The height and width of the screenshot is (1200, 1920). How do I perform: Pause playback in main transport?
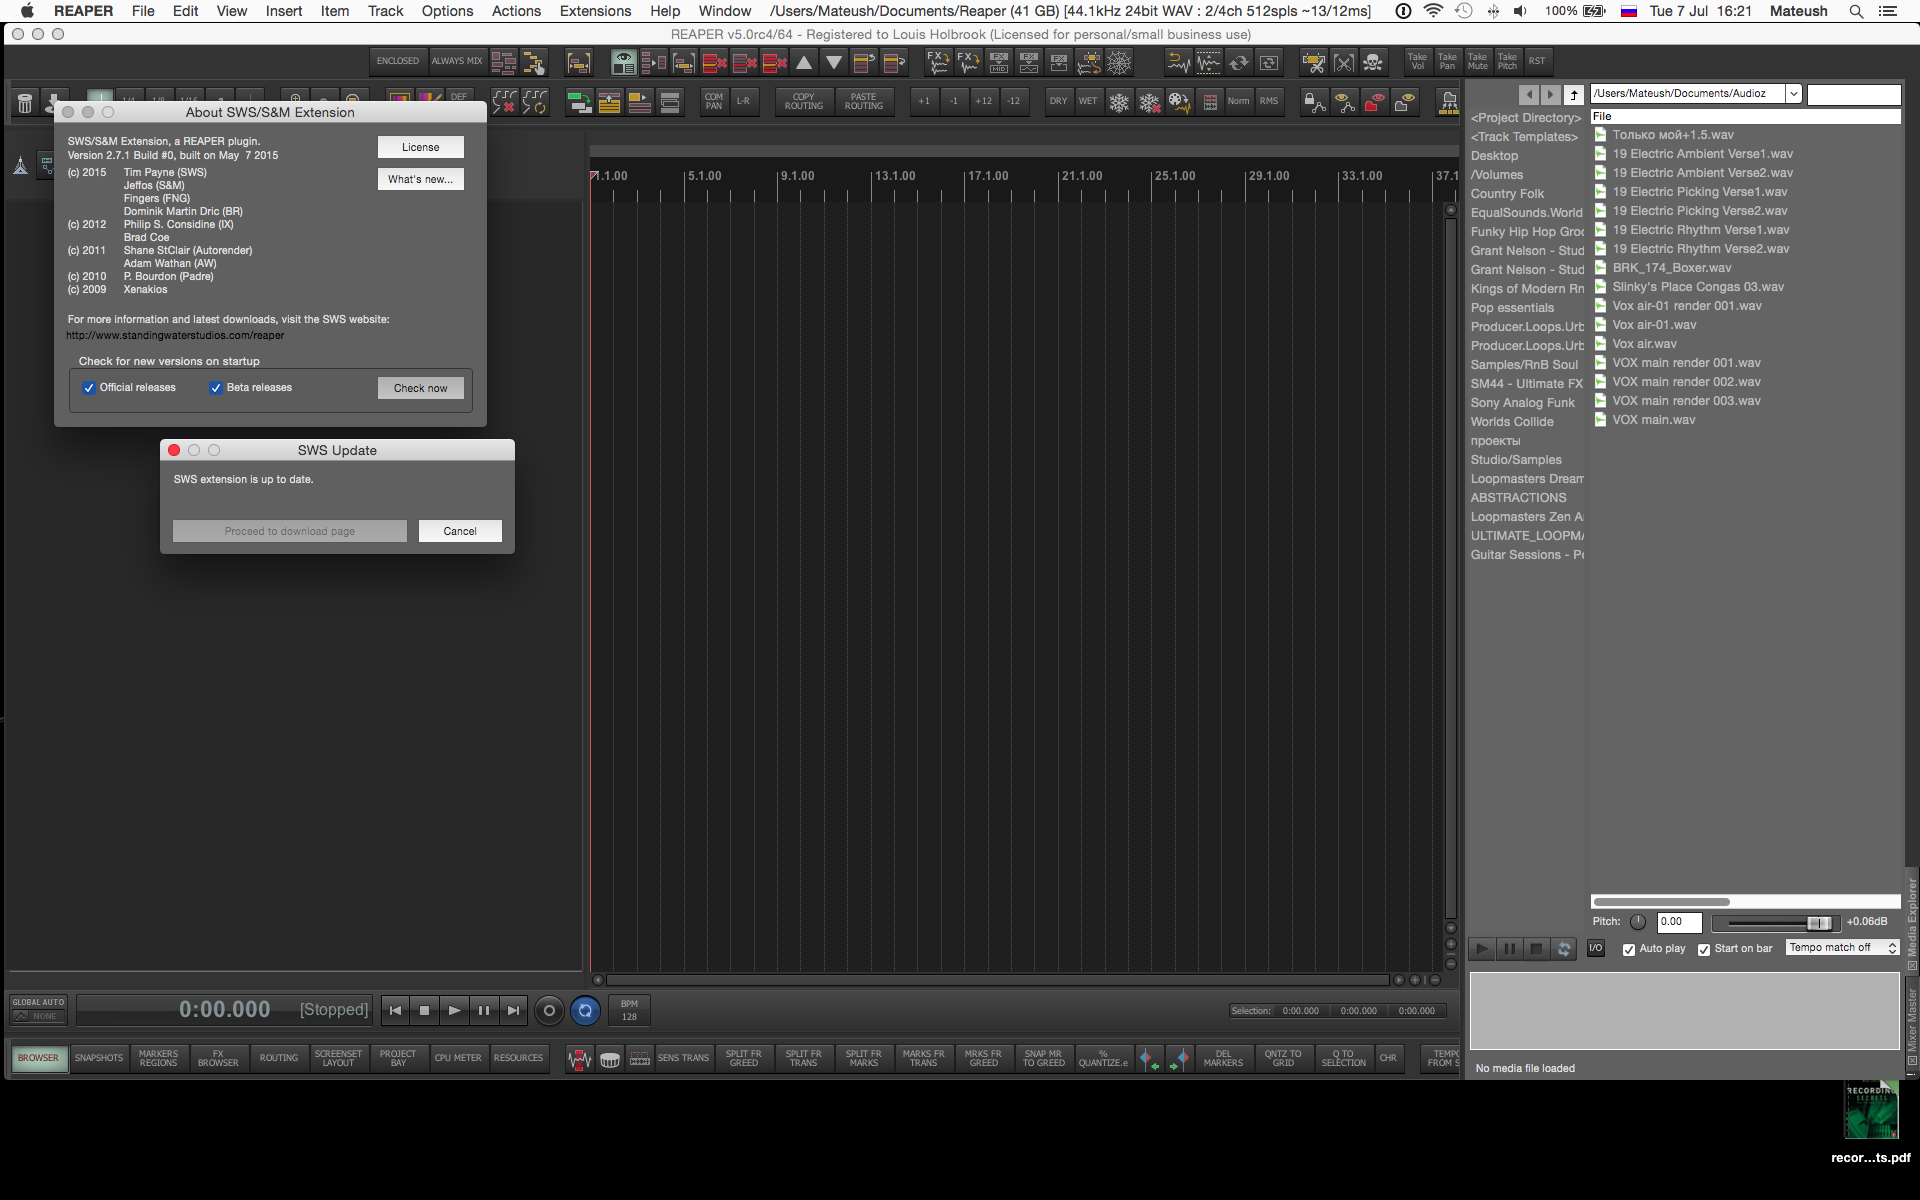point(484,1011)
